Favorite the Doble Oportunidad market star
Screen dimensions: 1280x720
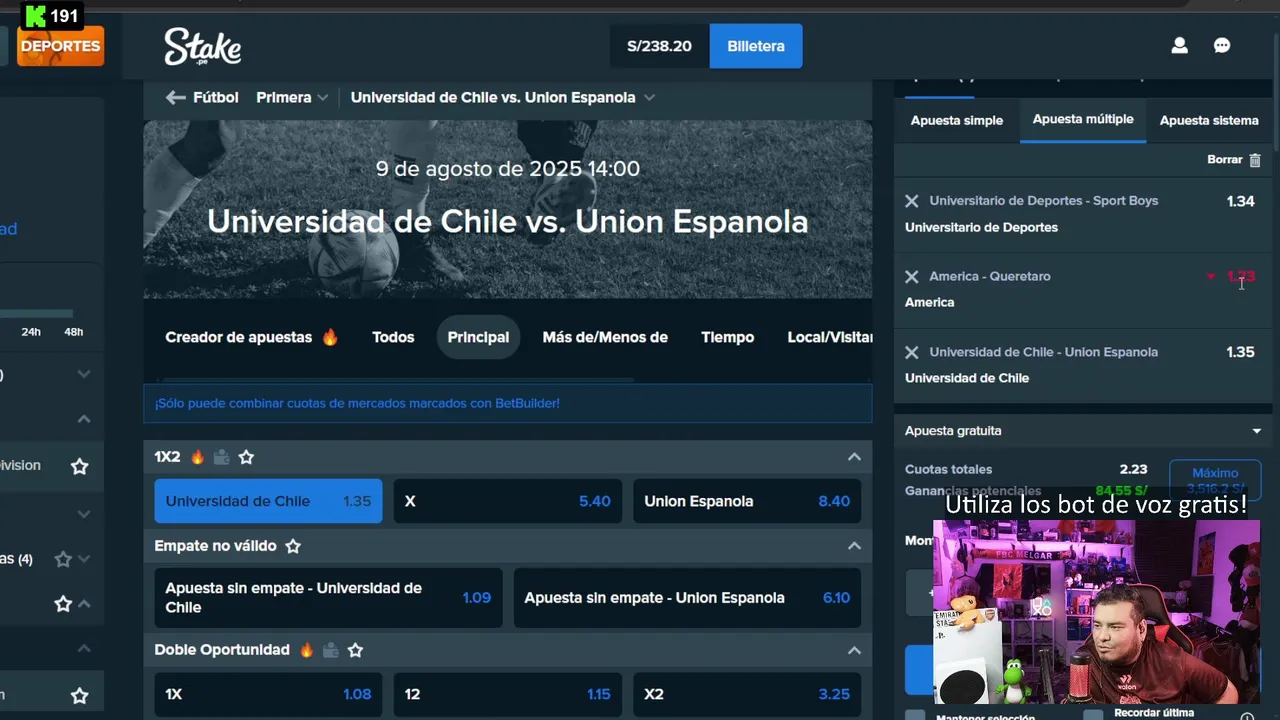click(x=355, y=650)
